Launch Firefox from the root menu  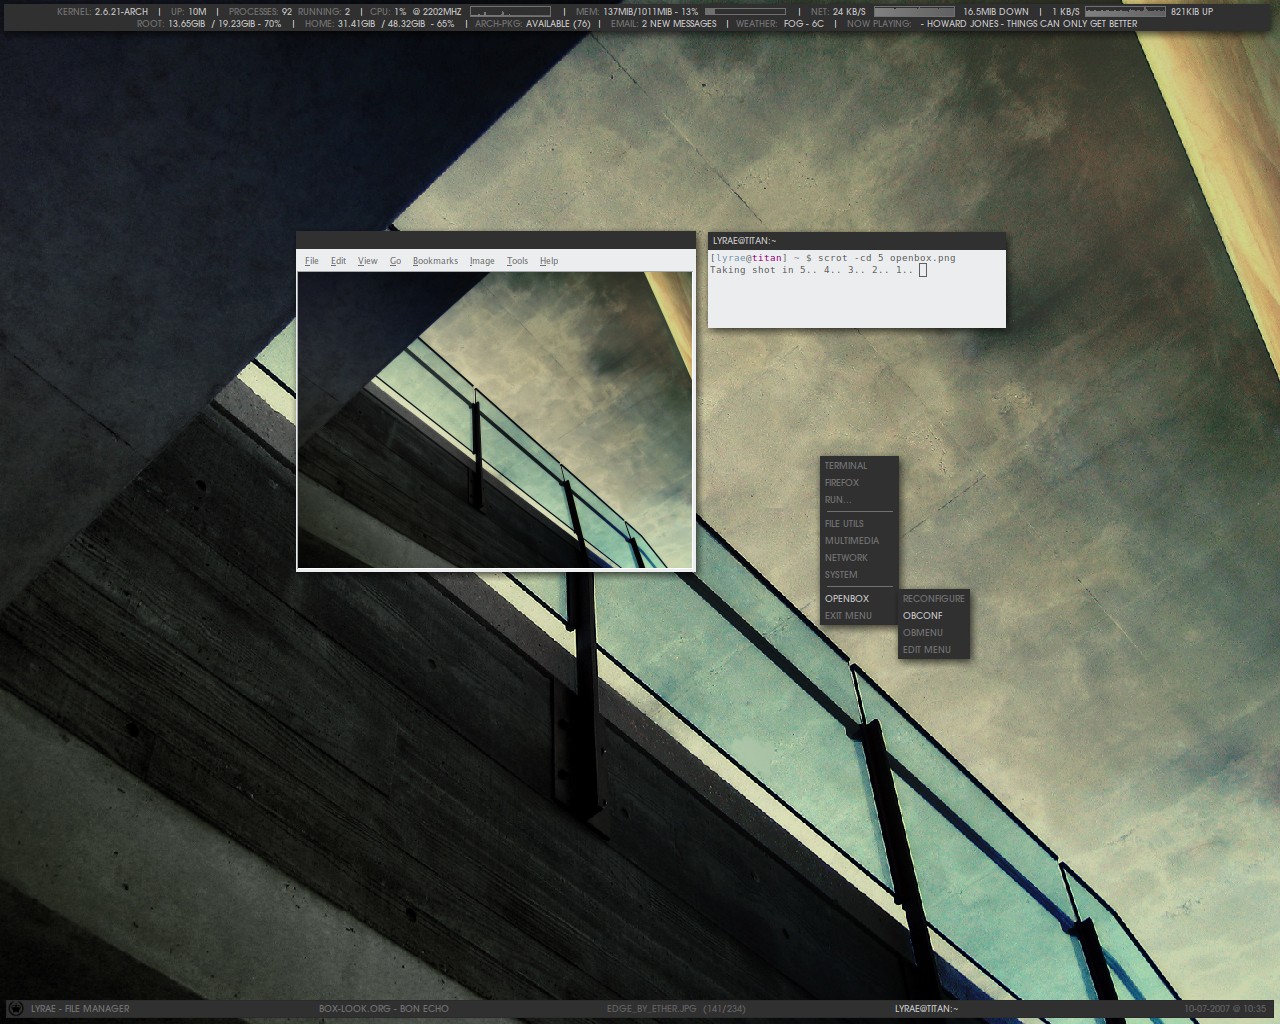(858, 483)
